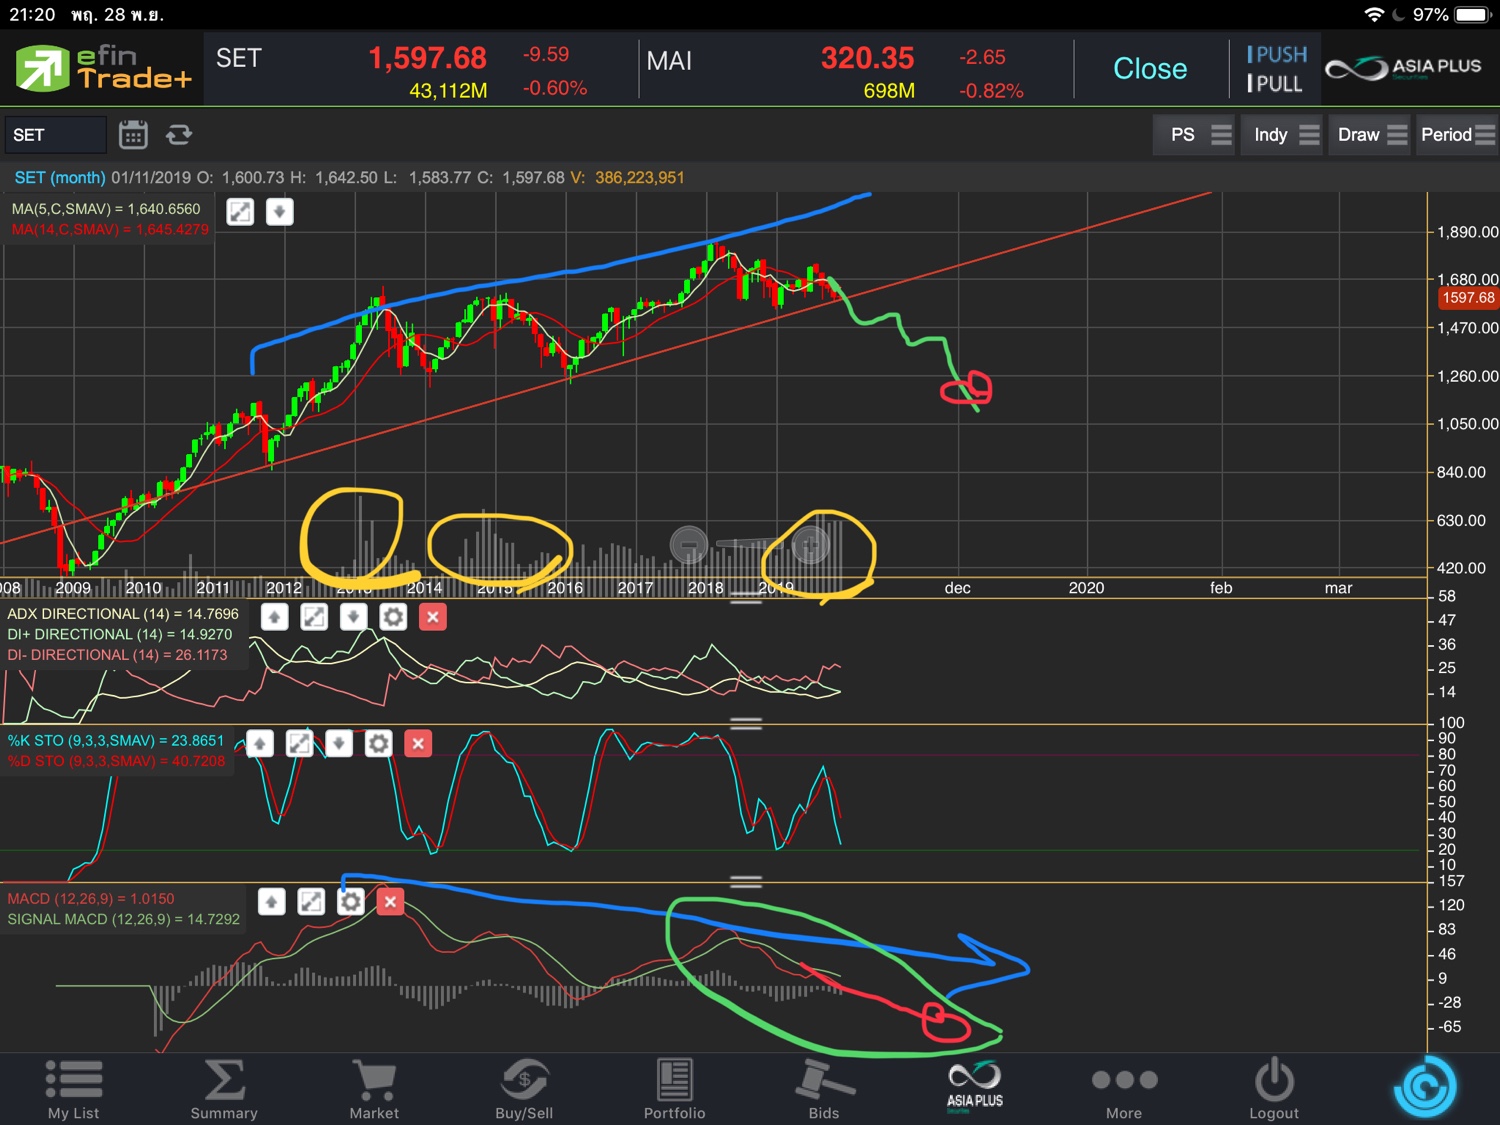Tap the blue circular refresh button
Screen dimensions: 1500x1125
[1425, 1087]
